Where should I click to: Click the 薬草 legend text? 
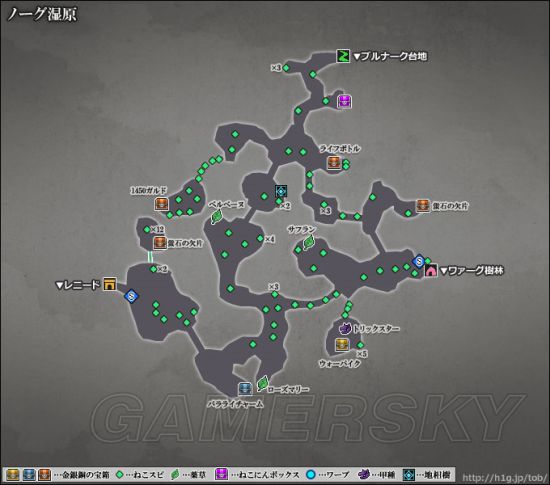198,475
